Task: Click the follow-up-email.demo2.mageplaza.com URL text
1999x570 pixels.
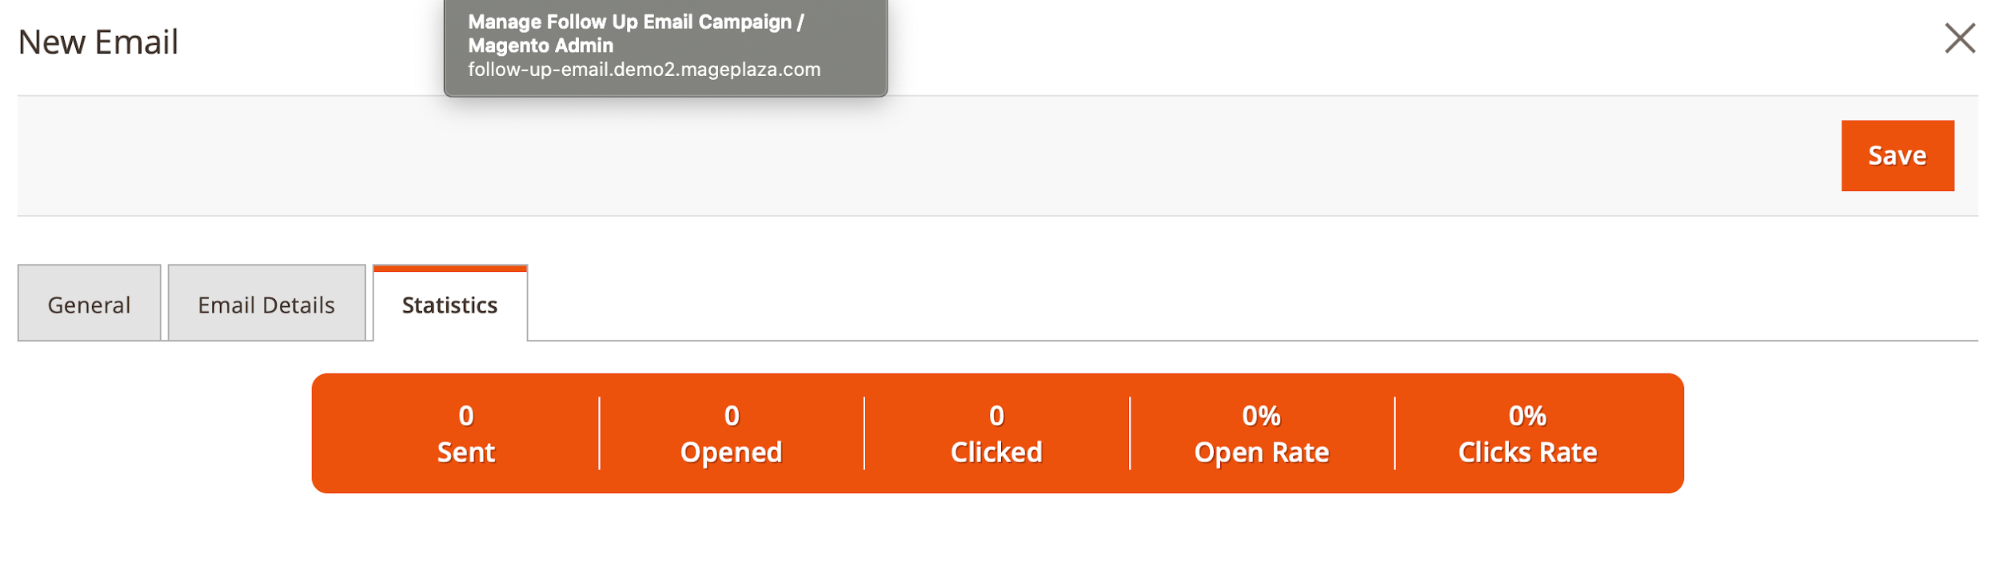Action: pyautogui.click(x=644, y=70)
